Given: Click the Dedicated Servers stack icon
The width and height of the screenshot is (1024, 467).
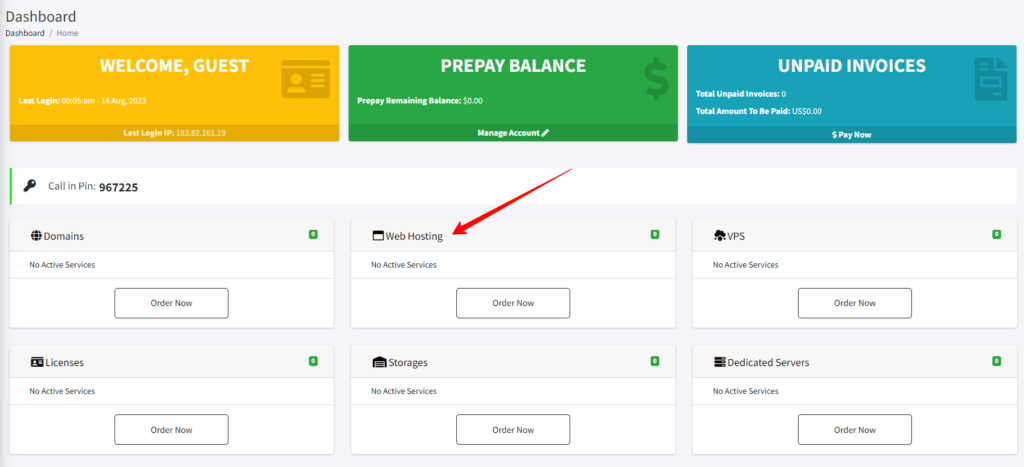Looking at the screenshot, I should pos(720,362).
